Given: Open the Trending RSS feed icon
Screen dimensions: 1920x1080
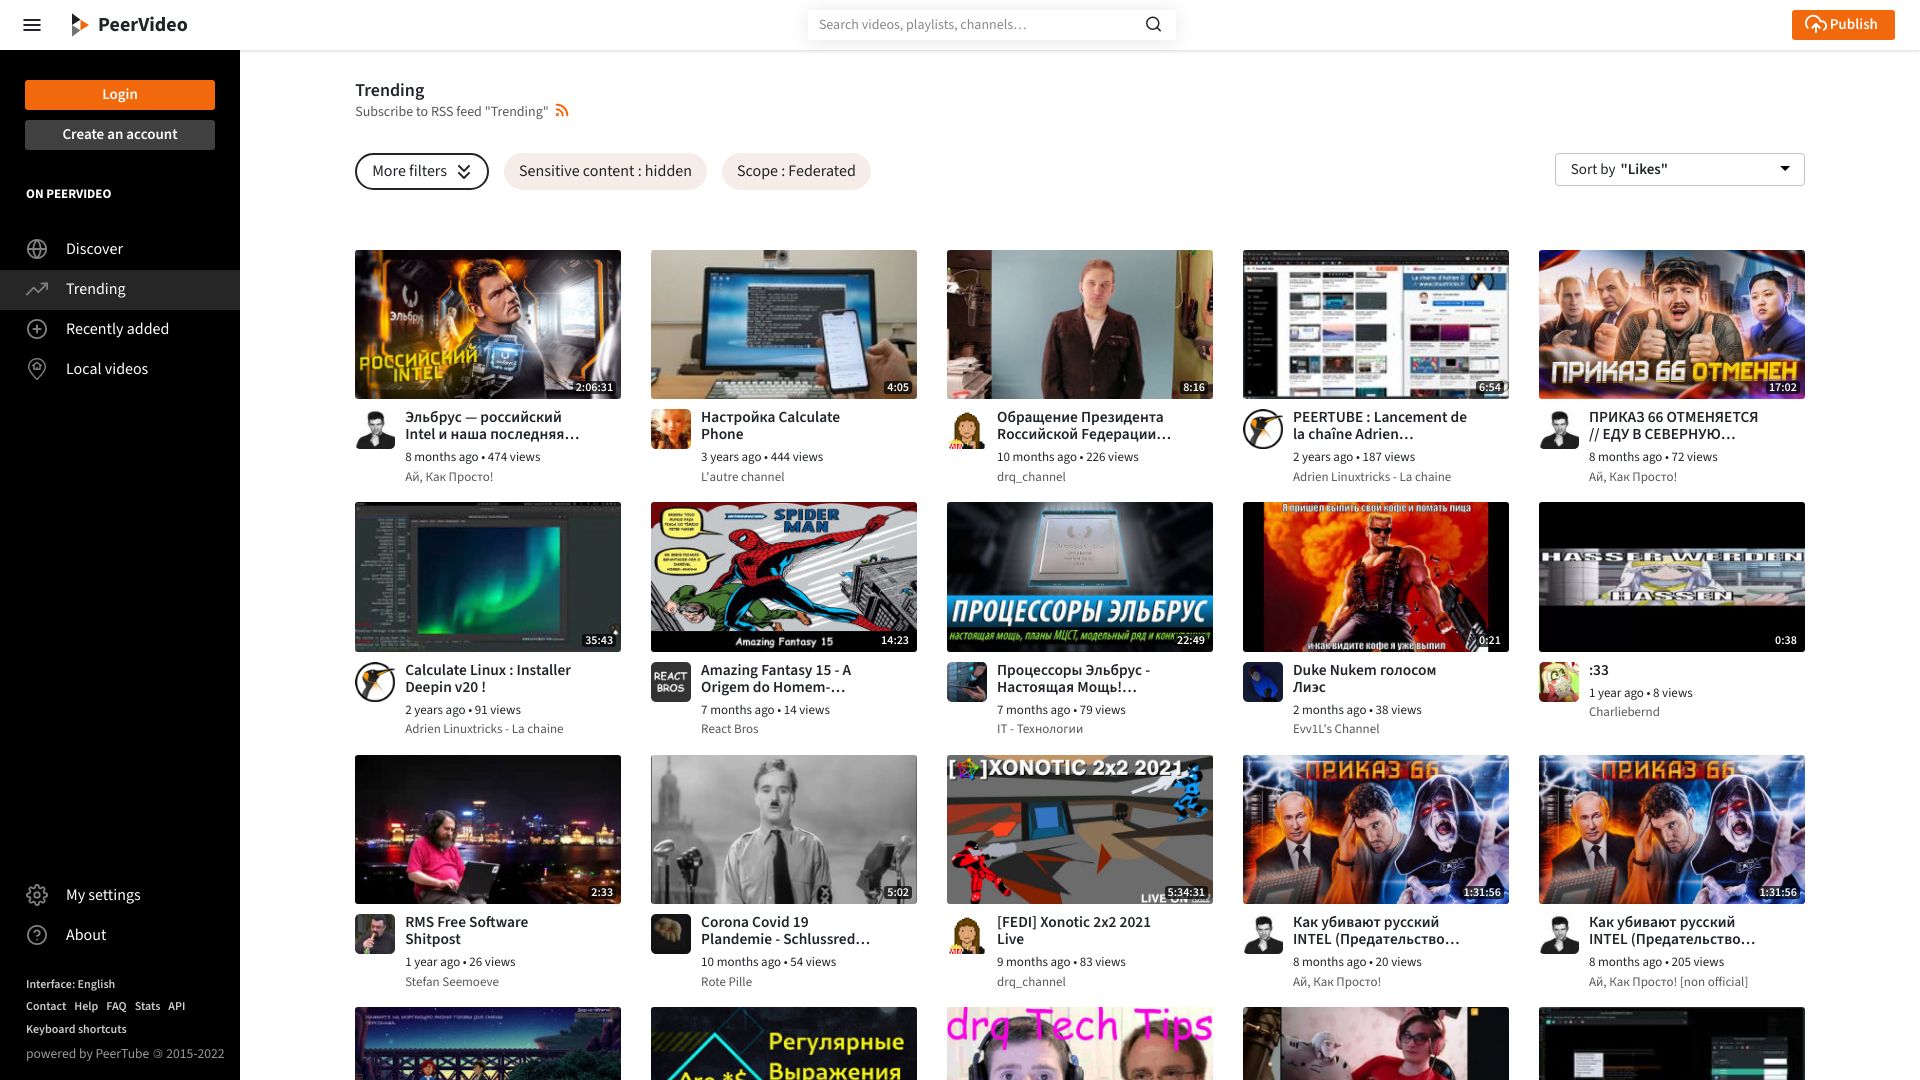Looking at the screenshot, I should 562,111.
